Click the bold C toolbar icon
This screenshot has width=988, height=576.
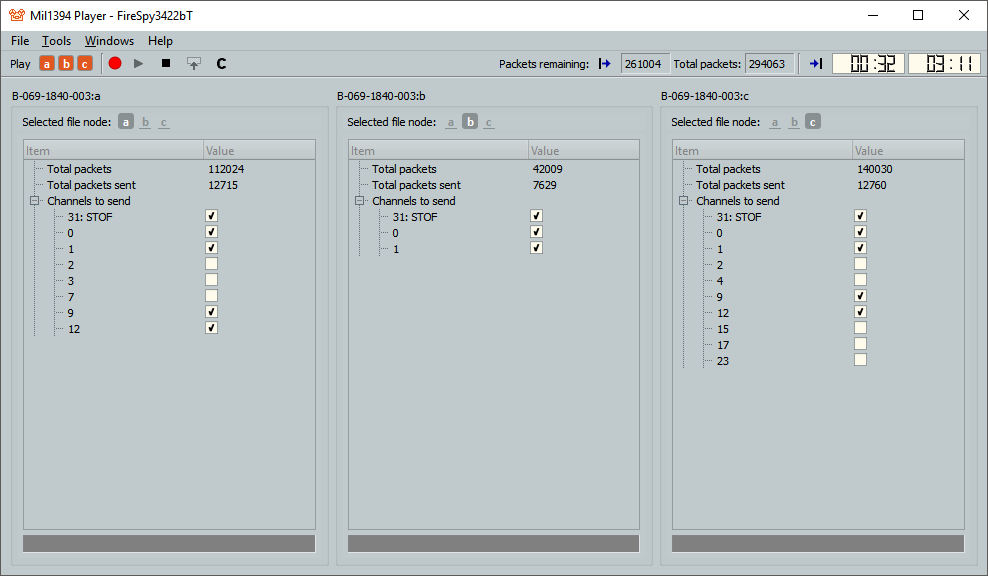[x=221, y=63]
